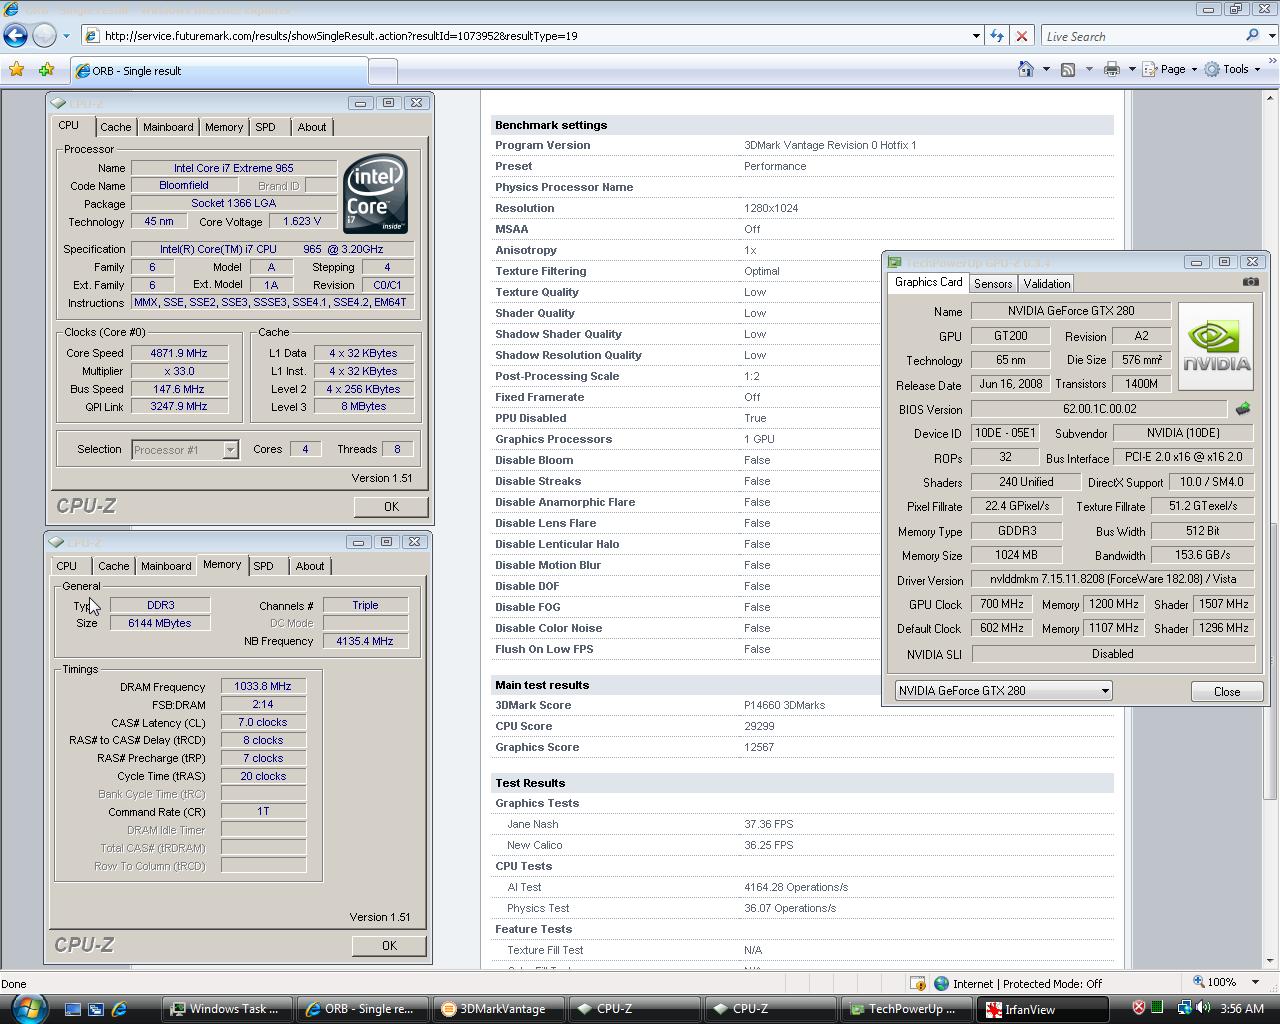Go back with the browser Back arrow
The width and height of the screenshot is (1280, 1024).
click(15, 36)
